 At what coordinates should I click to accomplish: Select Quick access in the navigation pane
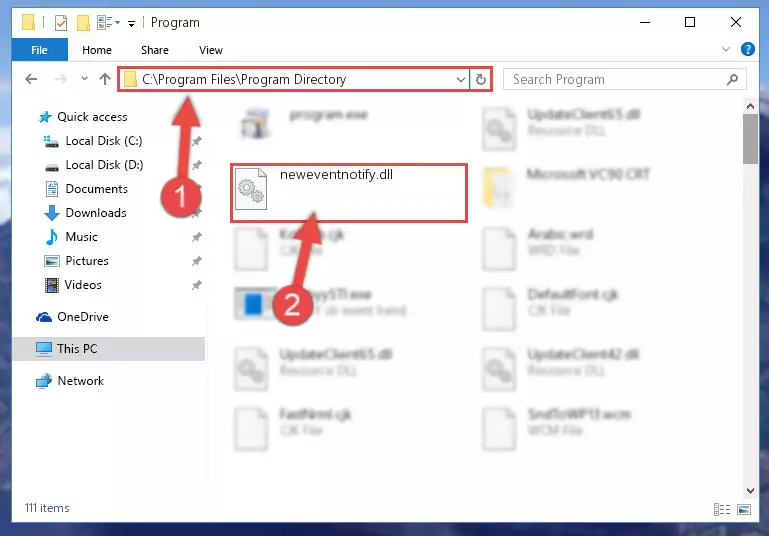(92, 117)
